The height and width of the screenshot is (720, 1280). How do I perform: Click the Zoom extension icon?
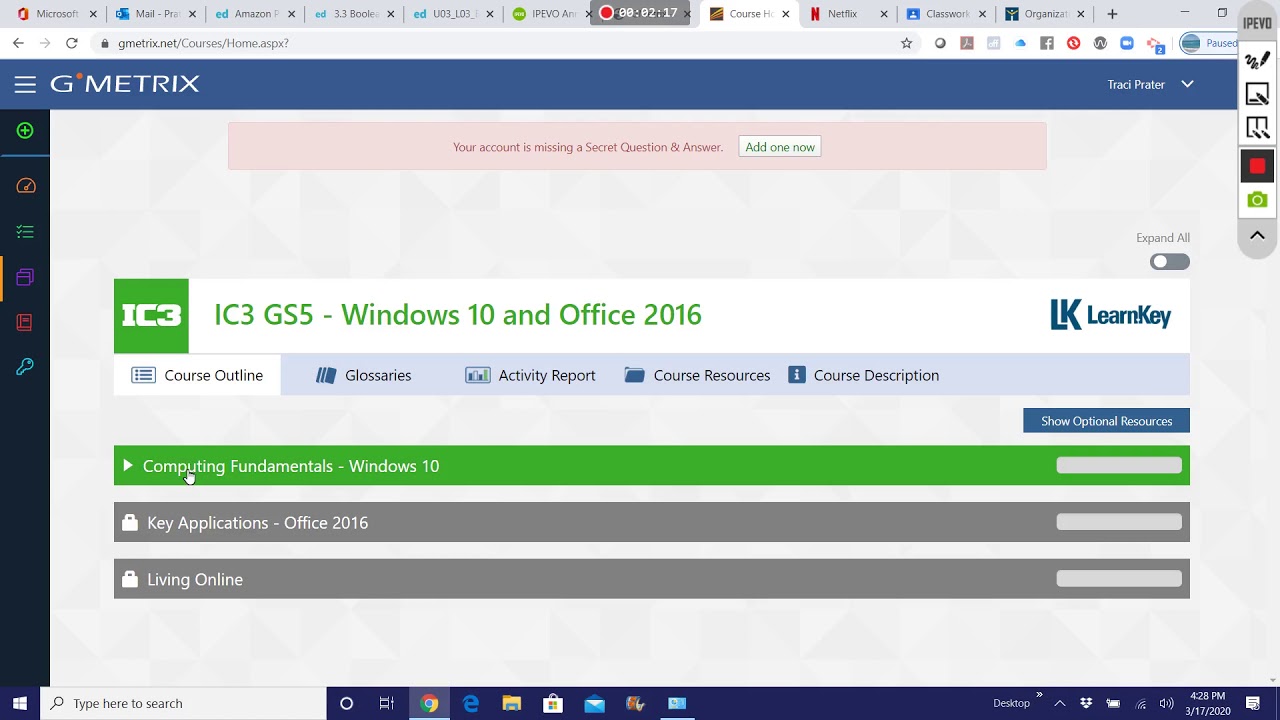pos(1127,43)
